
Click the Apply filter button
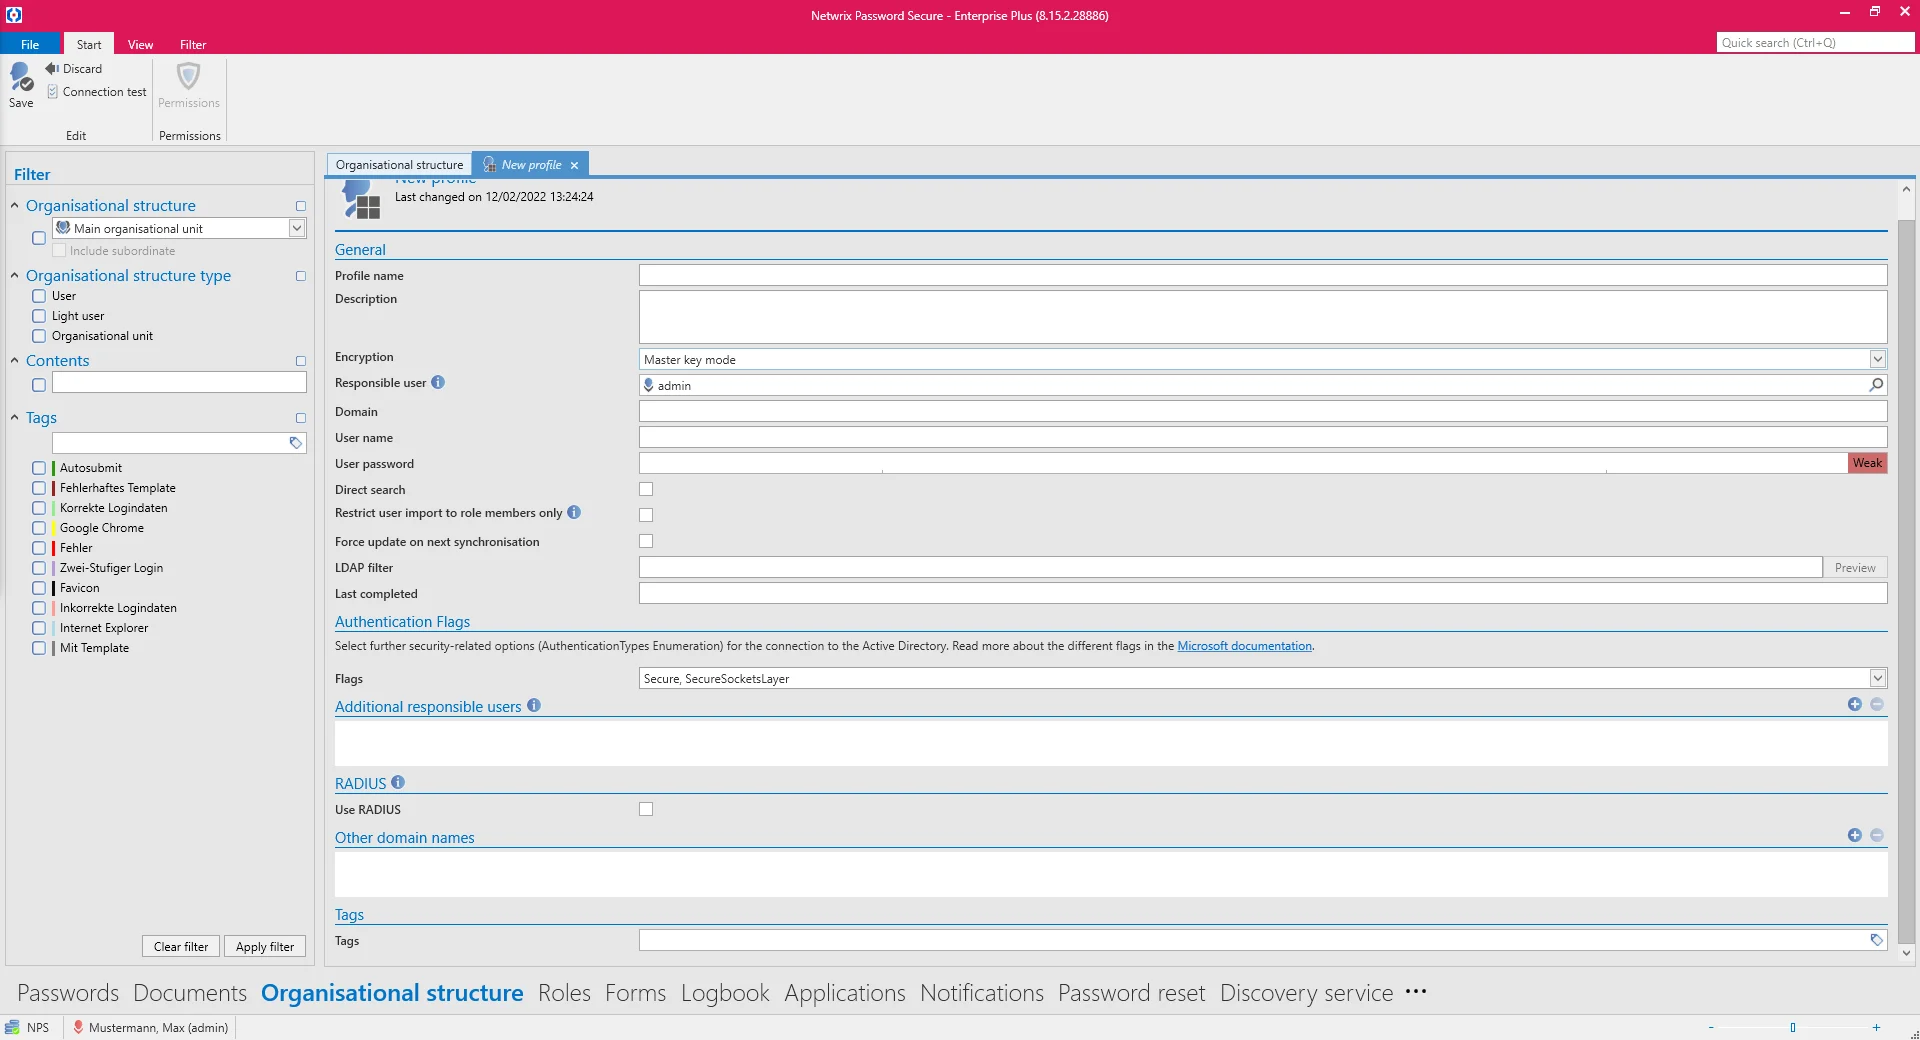pos(265,946)
